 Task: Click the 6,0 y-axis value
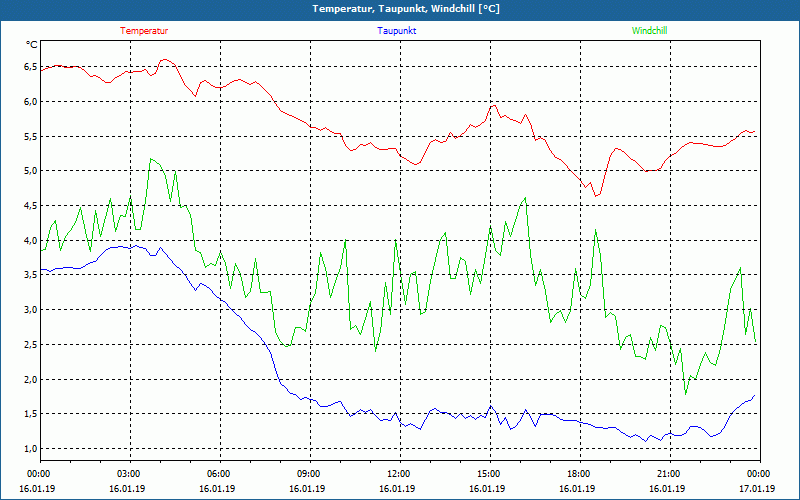(x=31, y=102)
